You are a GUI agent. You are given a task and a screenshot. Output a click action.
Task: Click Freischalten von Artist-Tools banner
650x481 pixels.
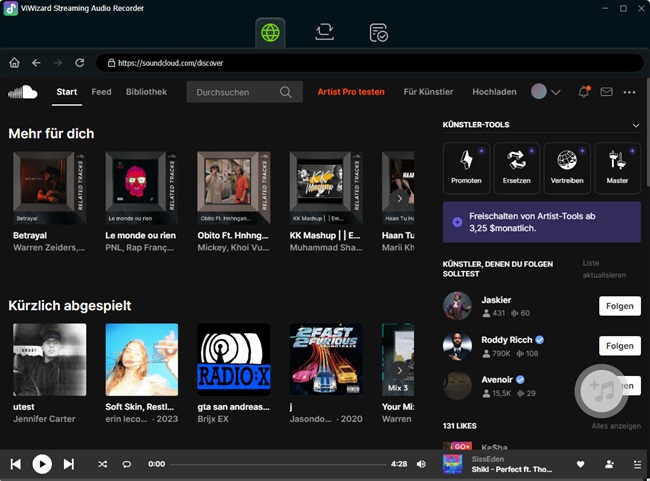tap(542, 222)
